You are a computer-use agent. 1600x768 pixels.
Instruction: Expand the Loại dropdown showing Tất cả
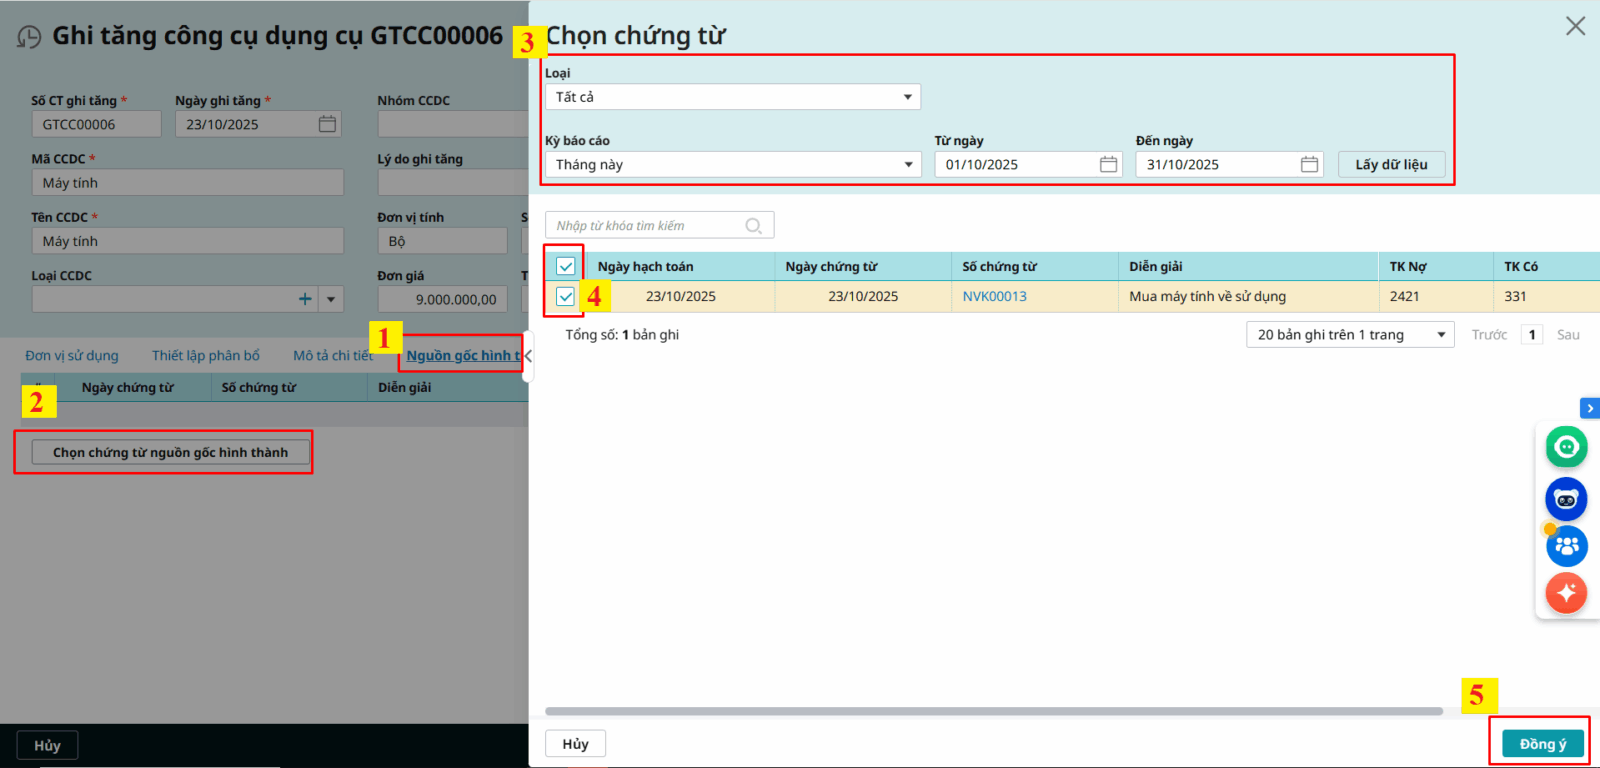pos(732,97)
